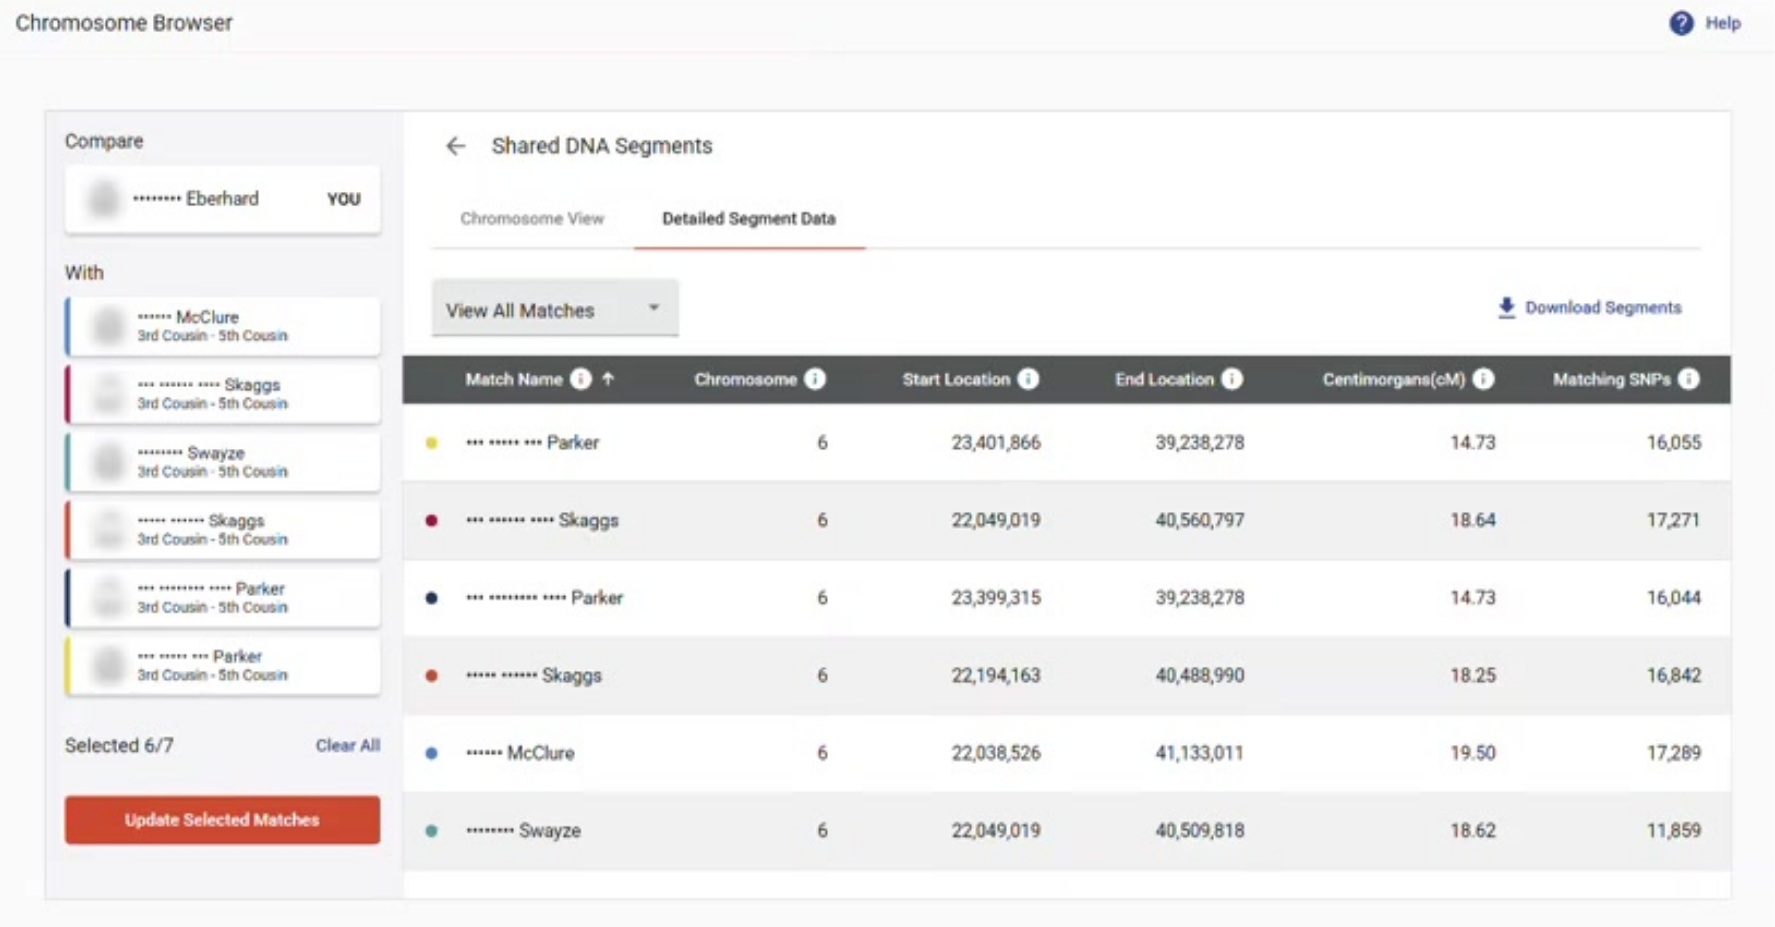Image resolution: width=1775 pixels, height=927 pixels.
Task: Click the back arrow beside Shared DNA Segments
Action: [x=455, y=146]
